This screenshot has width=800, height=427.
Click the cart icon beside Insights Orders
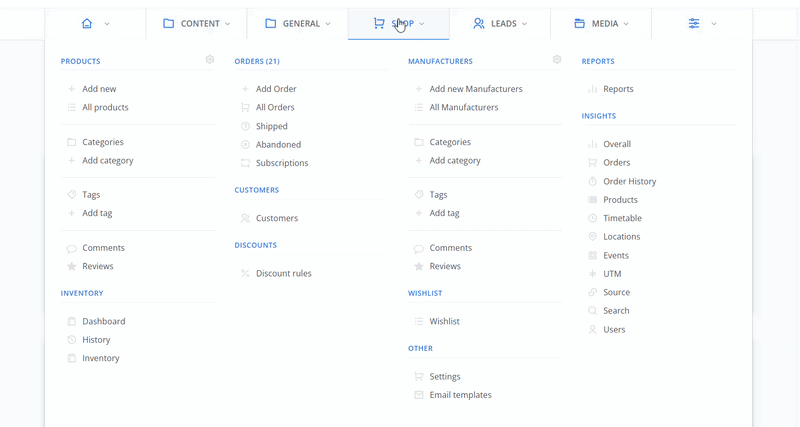(x=592, y=163)
